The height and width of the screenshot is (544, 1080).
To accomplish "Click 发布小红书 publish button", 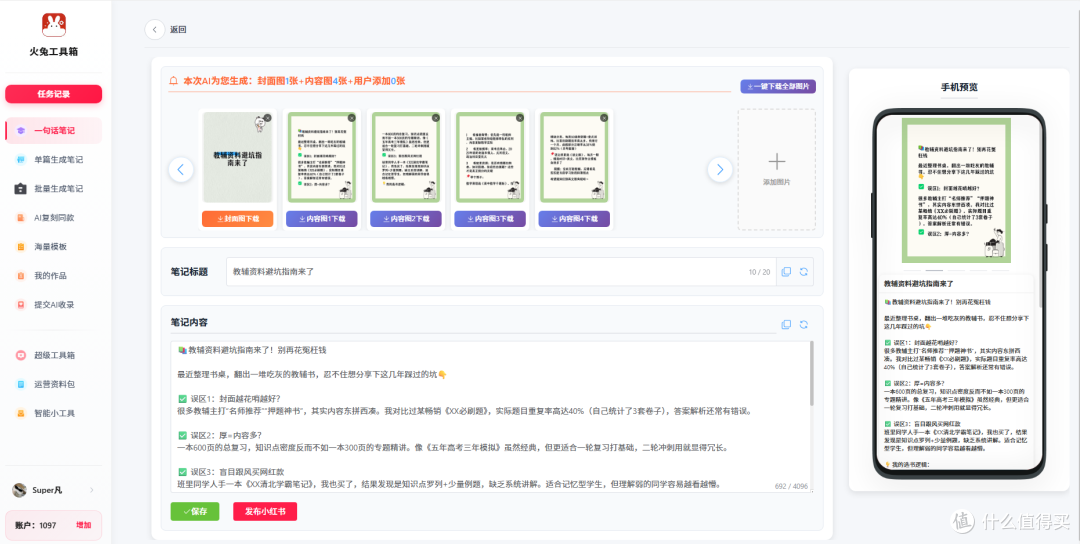I will [265, 512].
